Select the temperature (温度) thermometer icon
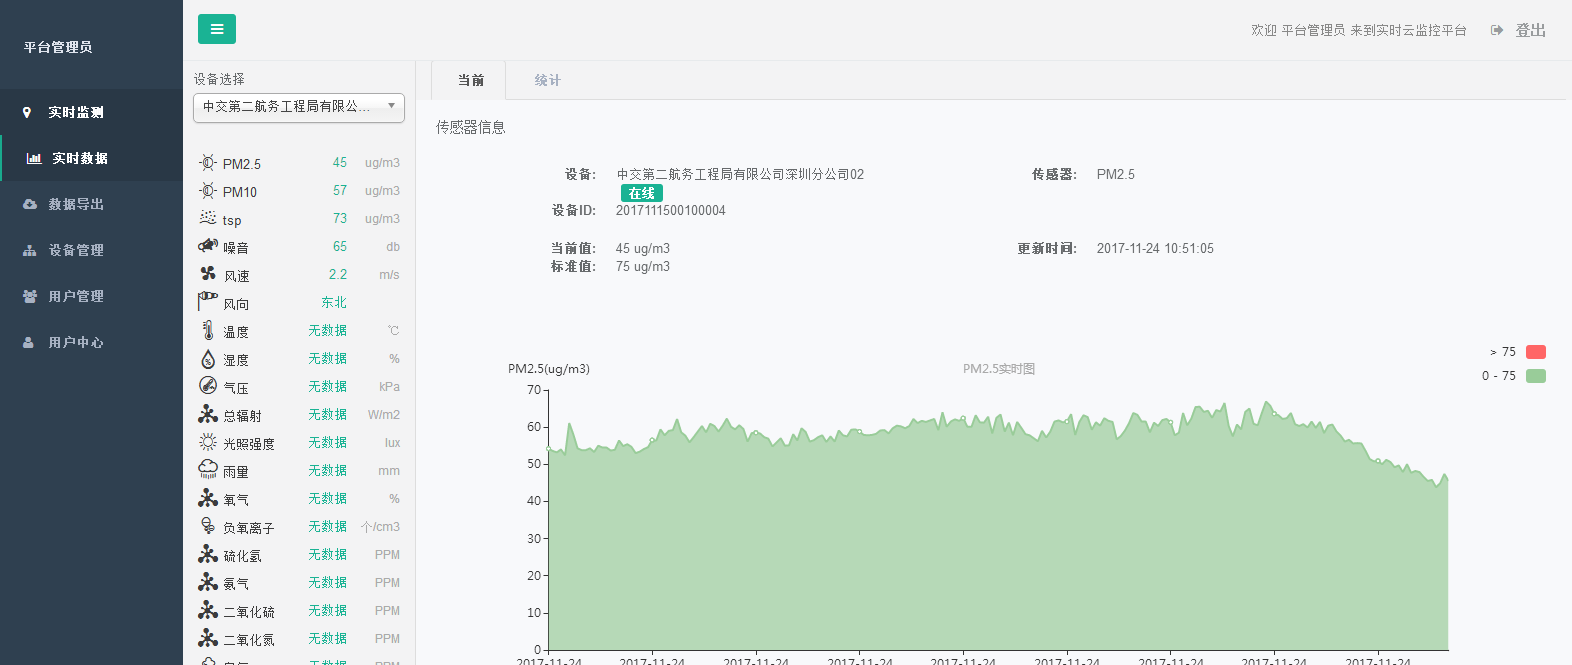This screenshot has height=665, width=1572. [x=207, y=330]
